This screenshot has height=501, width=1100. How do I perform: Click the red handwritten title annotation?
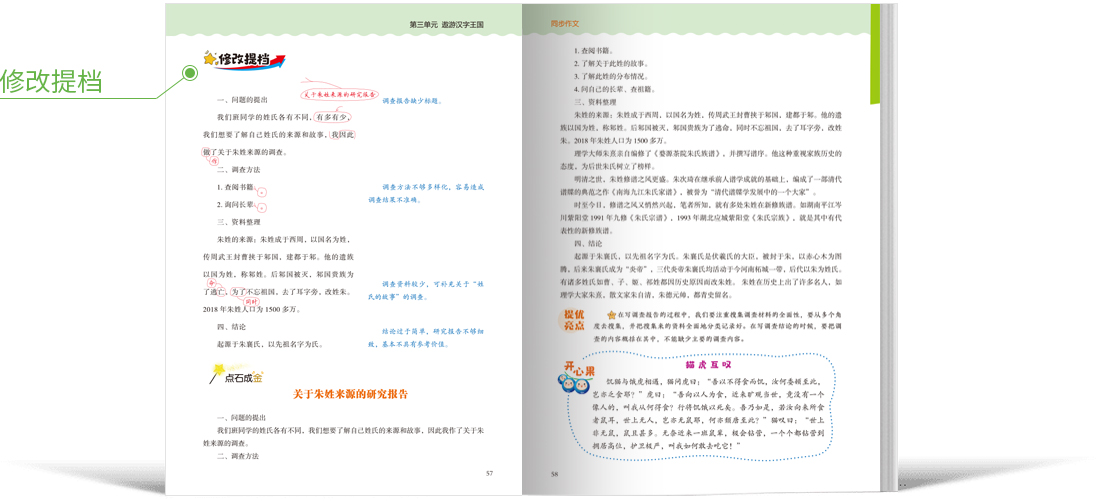coord(340,93)
